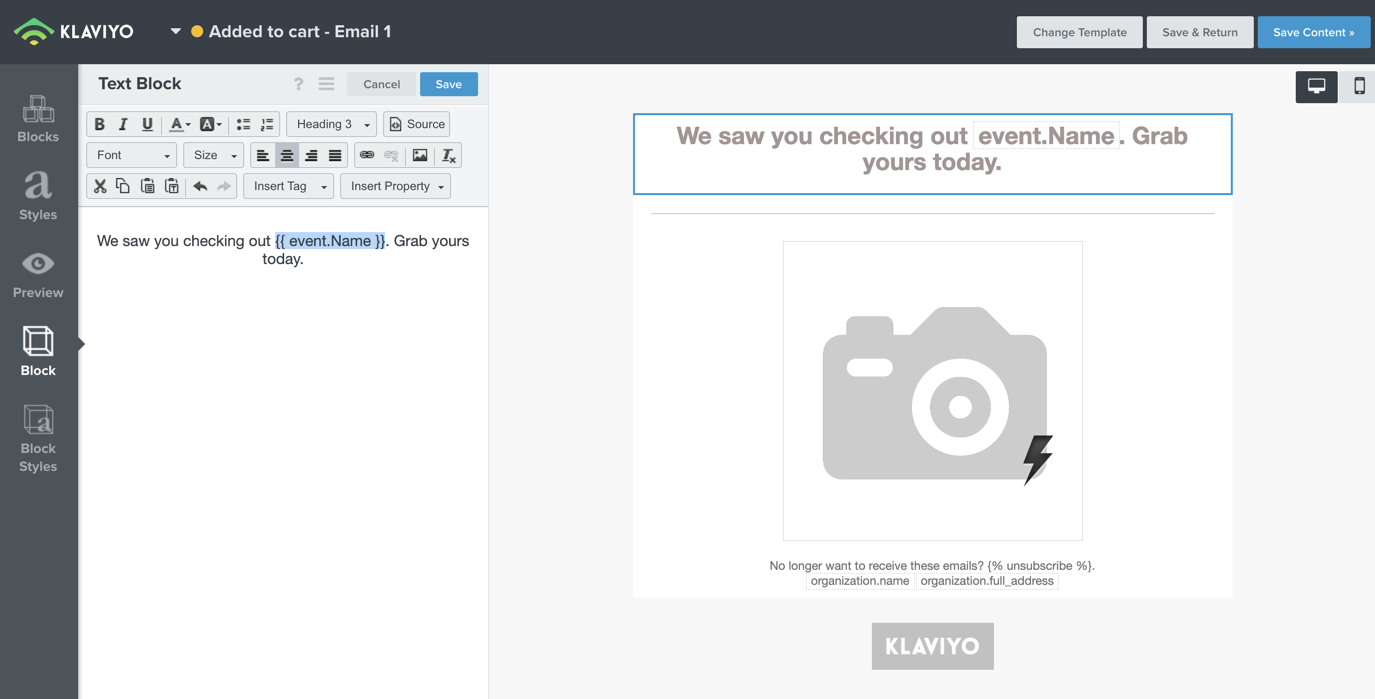Select the camera placeholder image block
The image size is (1375, 699).
point(933,391)
